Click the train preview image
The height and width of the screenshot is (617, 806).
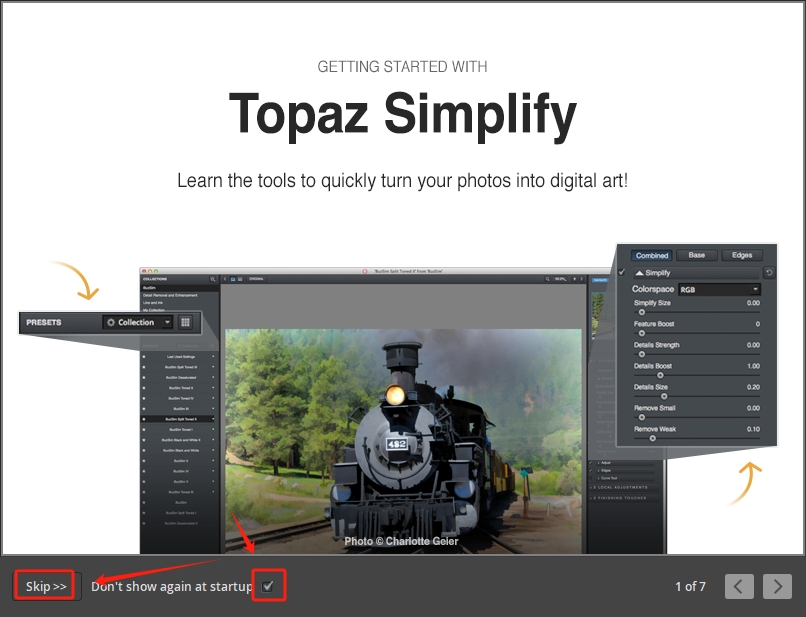(x=404, y=441)
